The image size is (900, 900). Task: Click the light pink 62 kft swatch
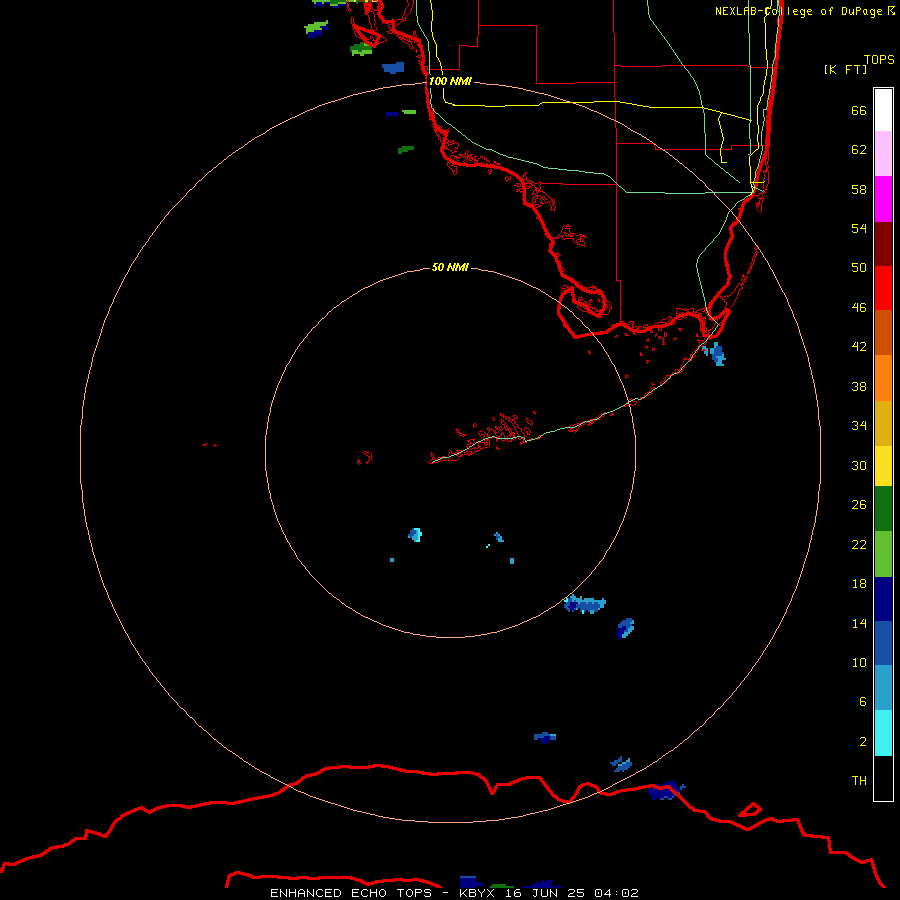point(883,153)
